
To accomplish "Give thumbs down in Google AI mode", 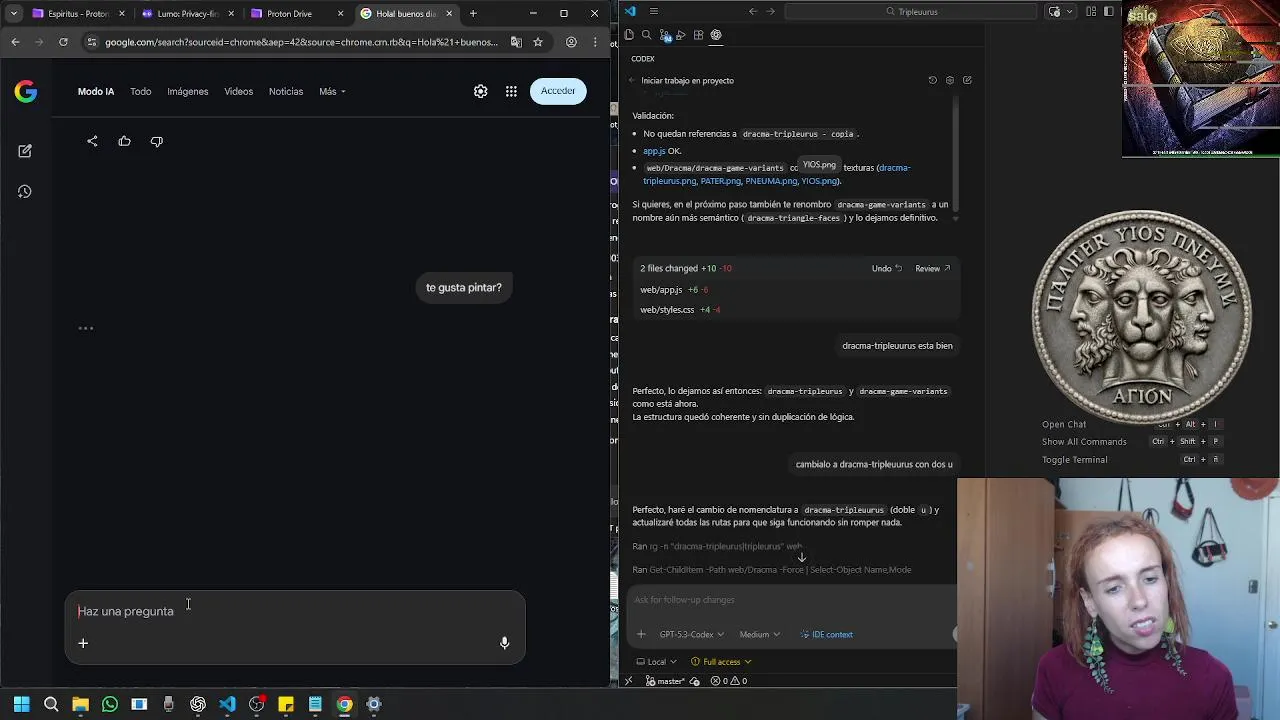I will pos(156,141).
